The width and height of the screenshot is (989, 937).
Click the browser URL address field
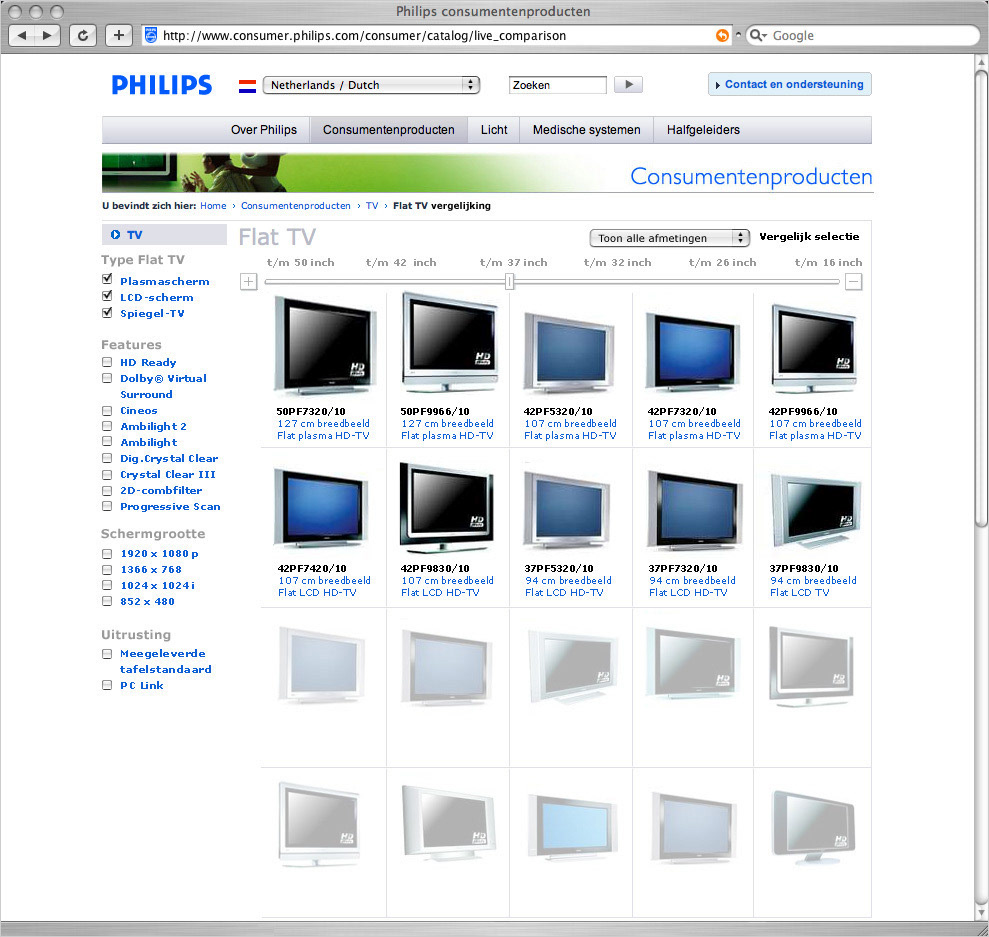pos(435,35)
